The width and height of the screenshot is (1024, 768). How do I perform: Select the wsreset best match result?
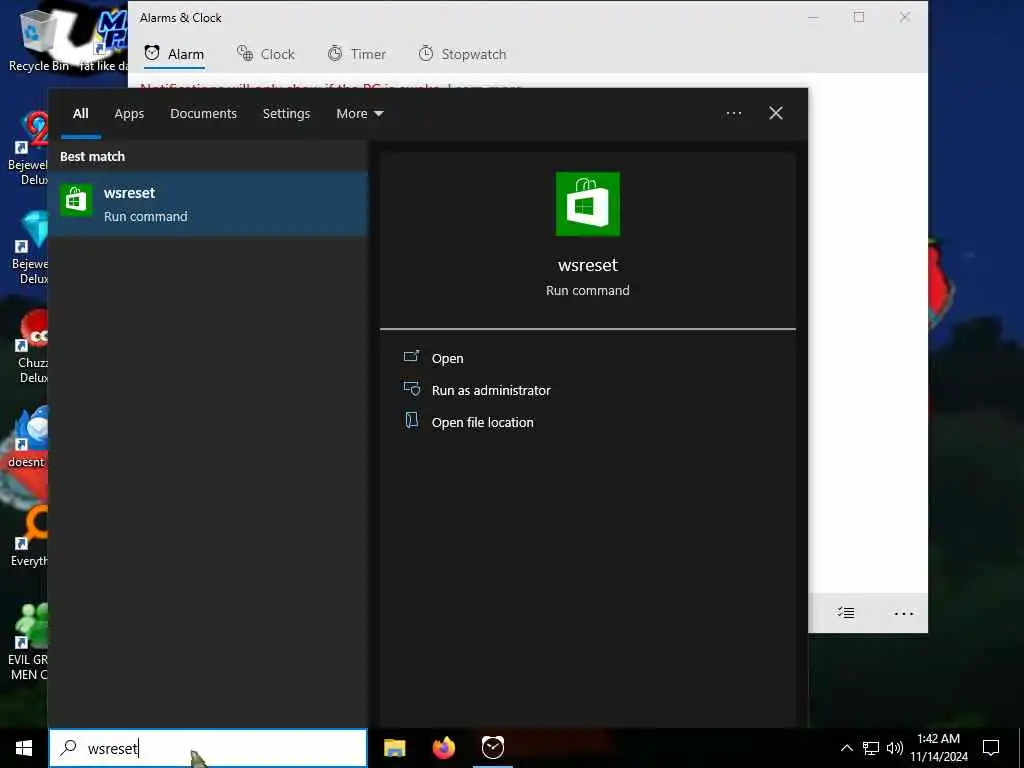pos(208,204)
